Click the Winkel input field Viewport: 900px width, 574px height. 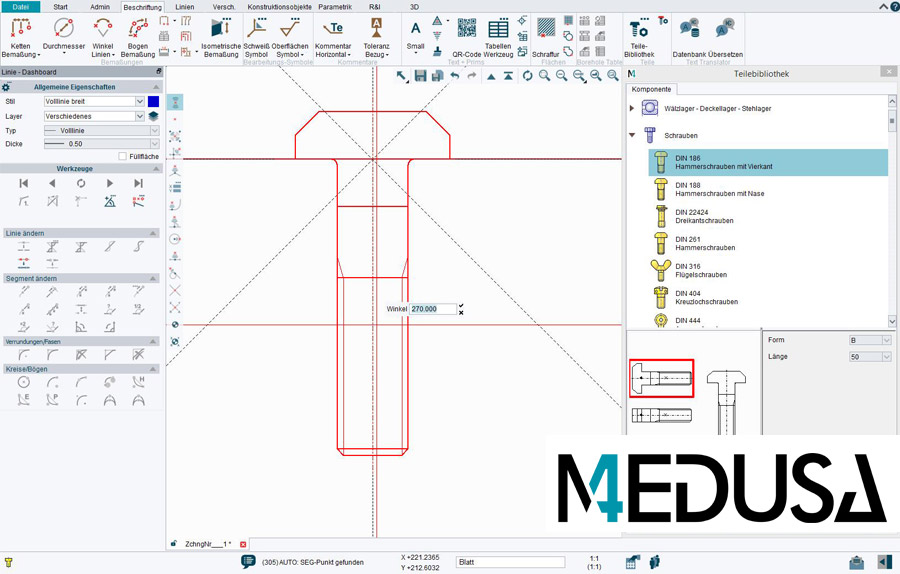[x=433, y=309]
